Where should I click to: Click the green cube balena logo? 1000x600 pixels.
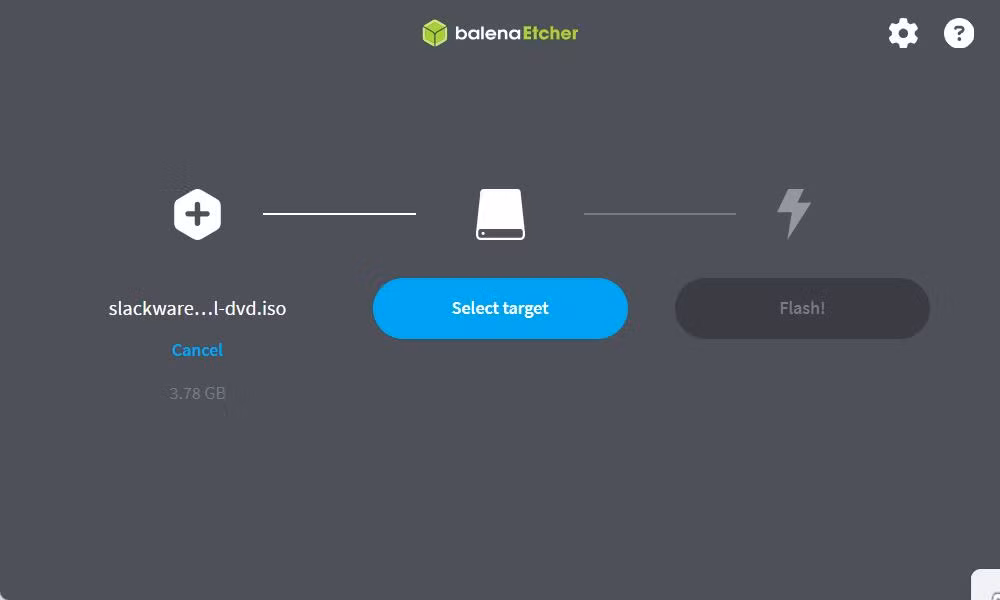click(x=435, y=33)
